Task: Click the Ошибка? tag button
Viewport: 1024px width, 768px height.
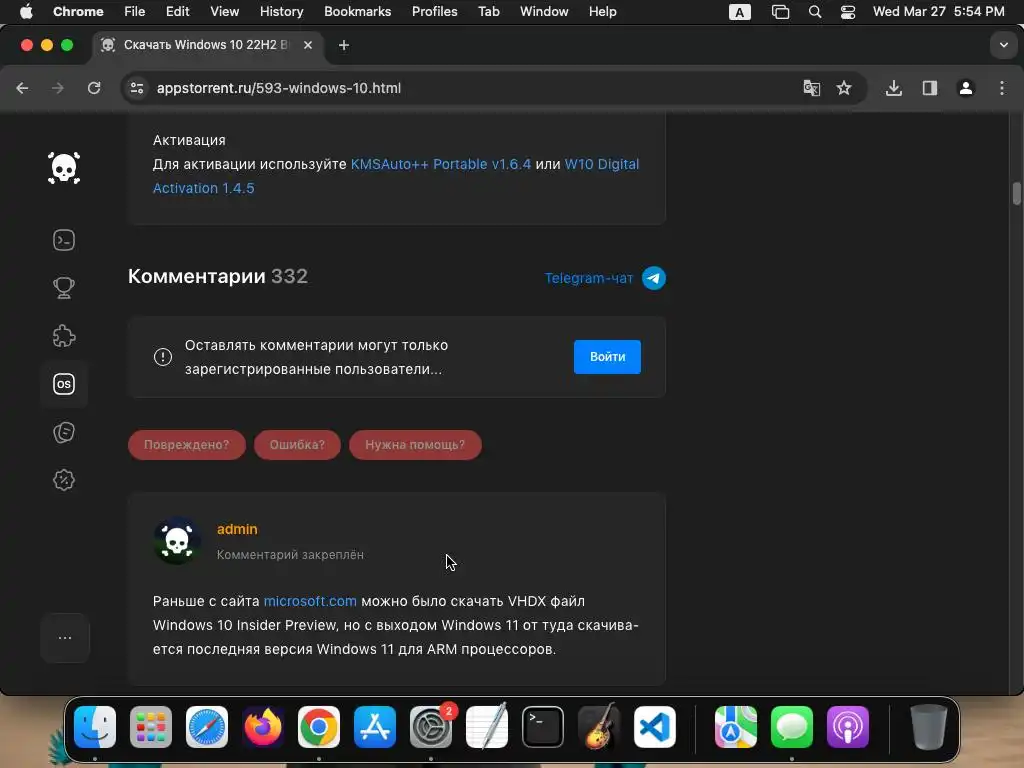Action: tap(297, 445)
